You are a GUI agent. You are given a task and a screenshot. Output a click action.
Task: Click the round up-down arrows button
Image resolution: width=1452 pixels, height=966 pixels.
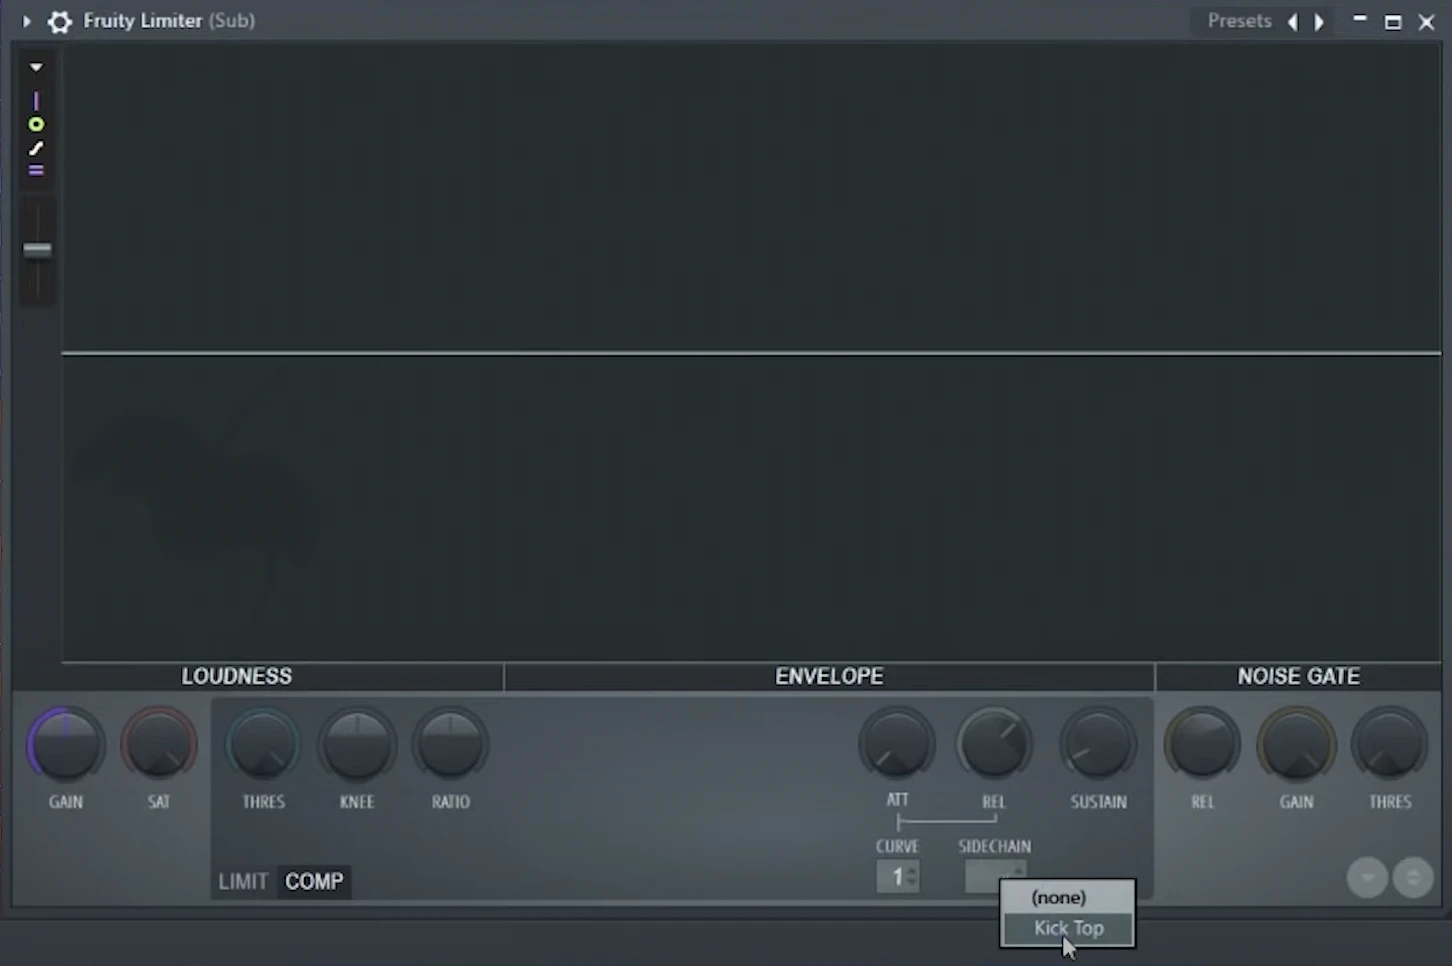1412,878
